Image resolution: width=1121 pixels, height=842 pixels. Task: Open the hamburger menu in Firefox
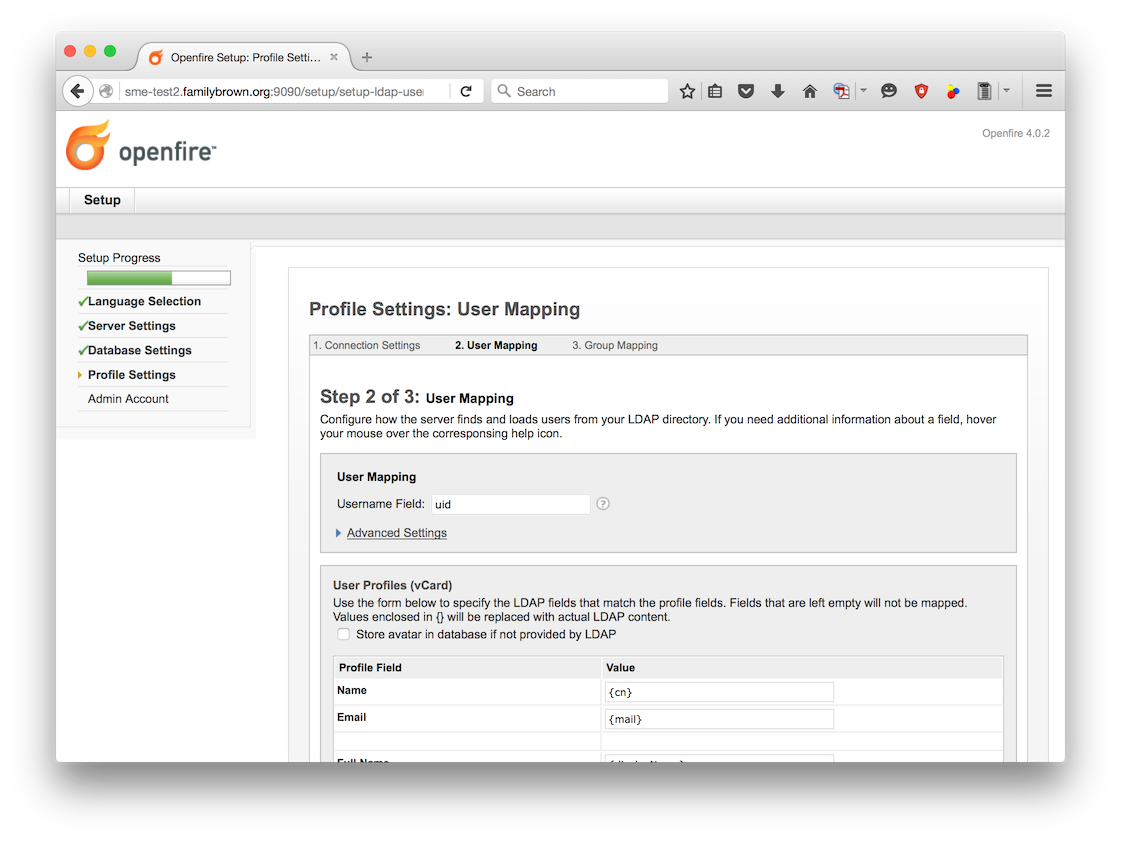click(x=1044, y=91)
